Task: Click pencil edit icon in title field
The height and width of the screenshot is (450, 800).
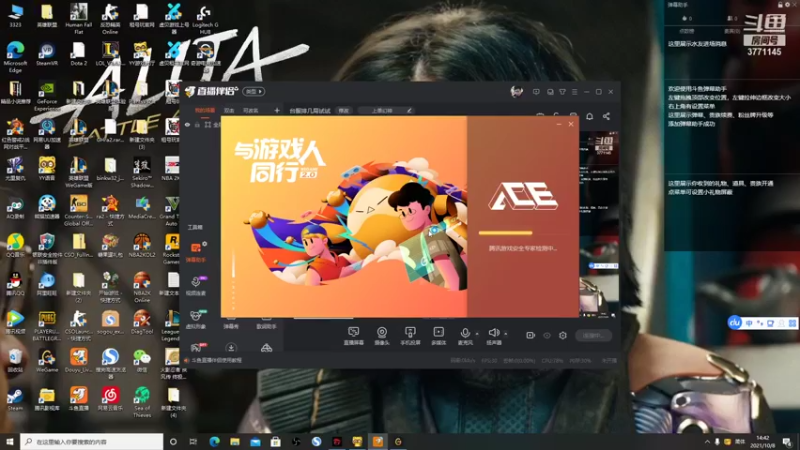Action: [x=409, y=110]
